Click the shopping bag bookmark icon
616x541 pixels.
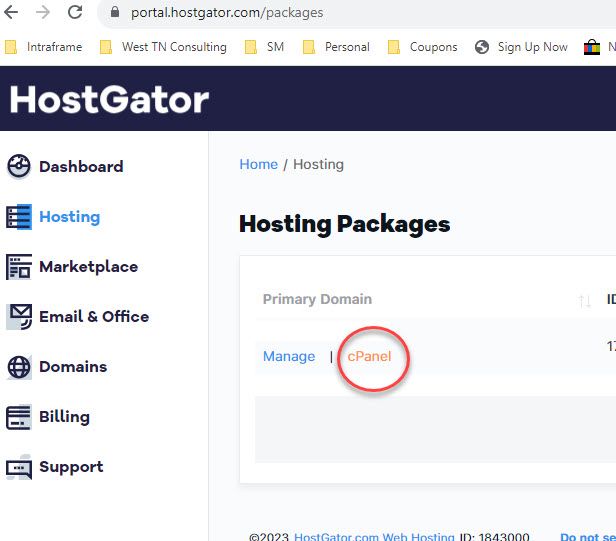(x=592, y=48)
